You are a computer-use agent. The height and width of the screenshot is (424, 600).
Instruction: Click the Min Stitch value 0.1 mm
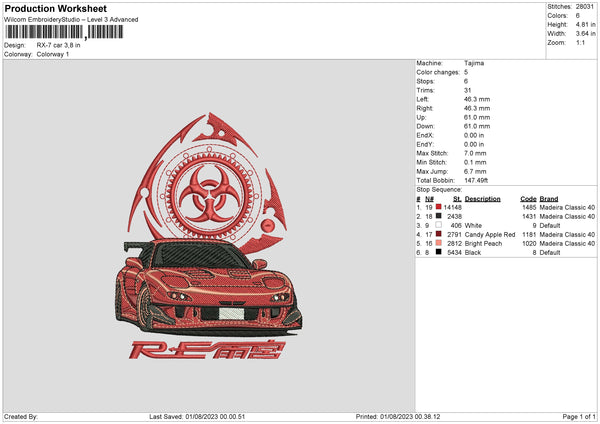(x=475, y=162)
